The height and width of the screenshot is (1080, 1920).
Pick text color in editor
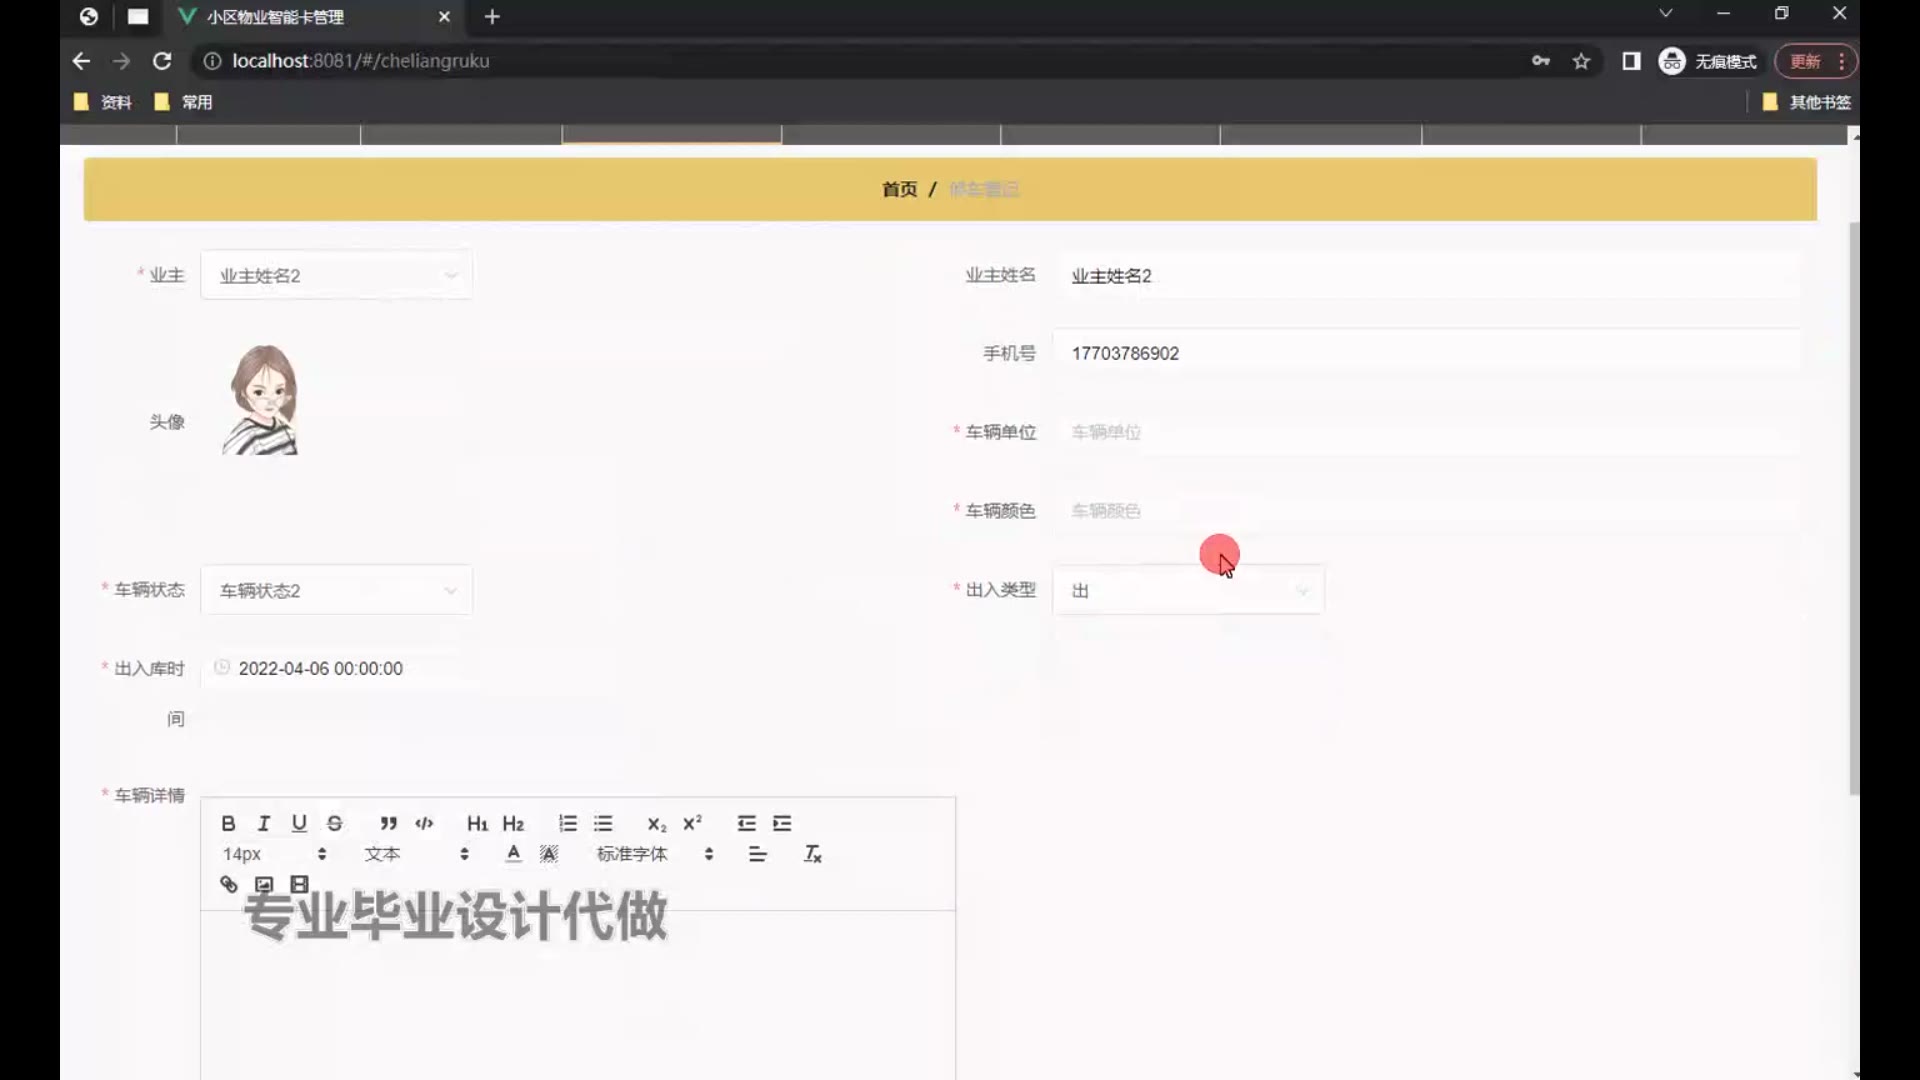click(x=513, y=854)
